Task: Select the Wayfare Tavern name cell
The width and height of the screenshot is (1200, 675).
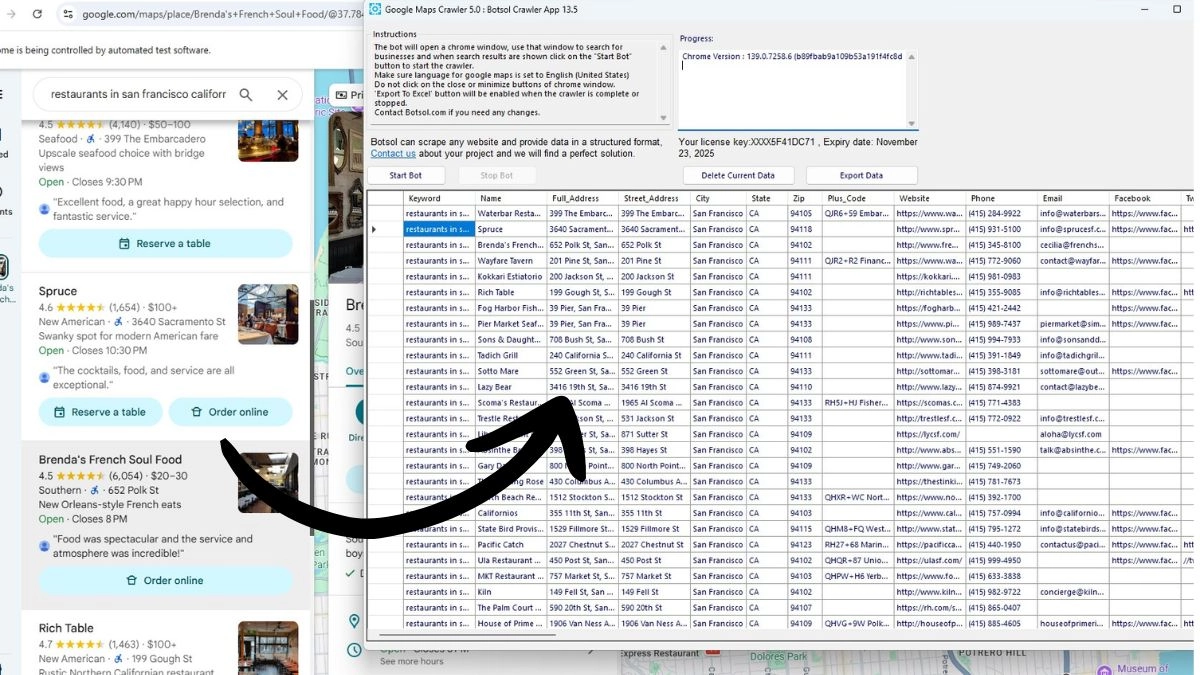Action: pos(511,261)
